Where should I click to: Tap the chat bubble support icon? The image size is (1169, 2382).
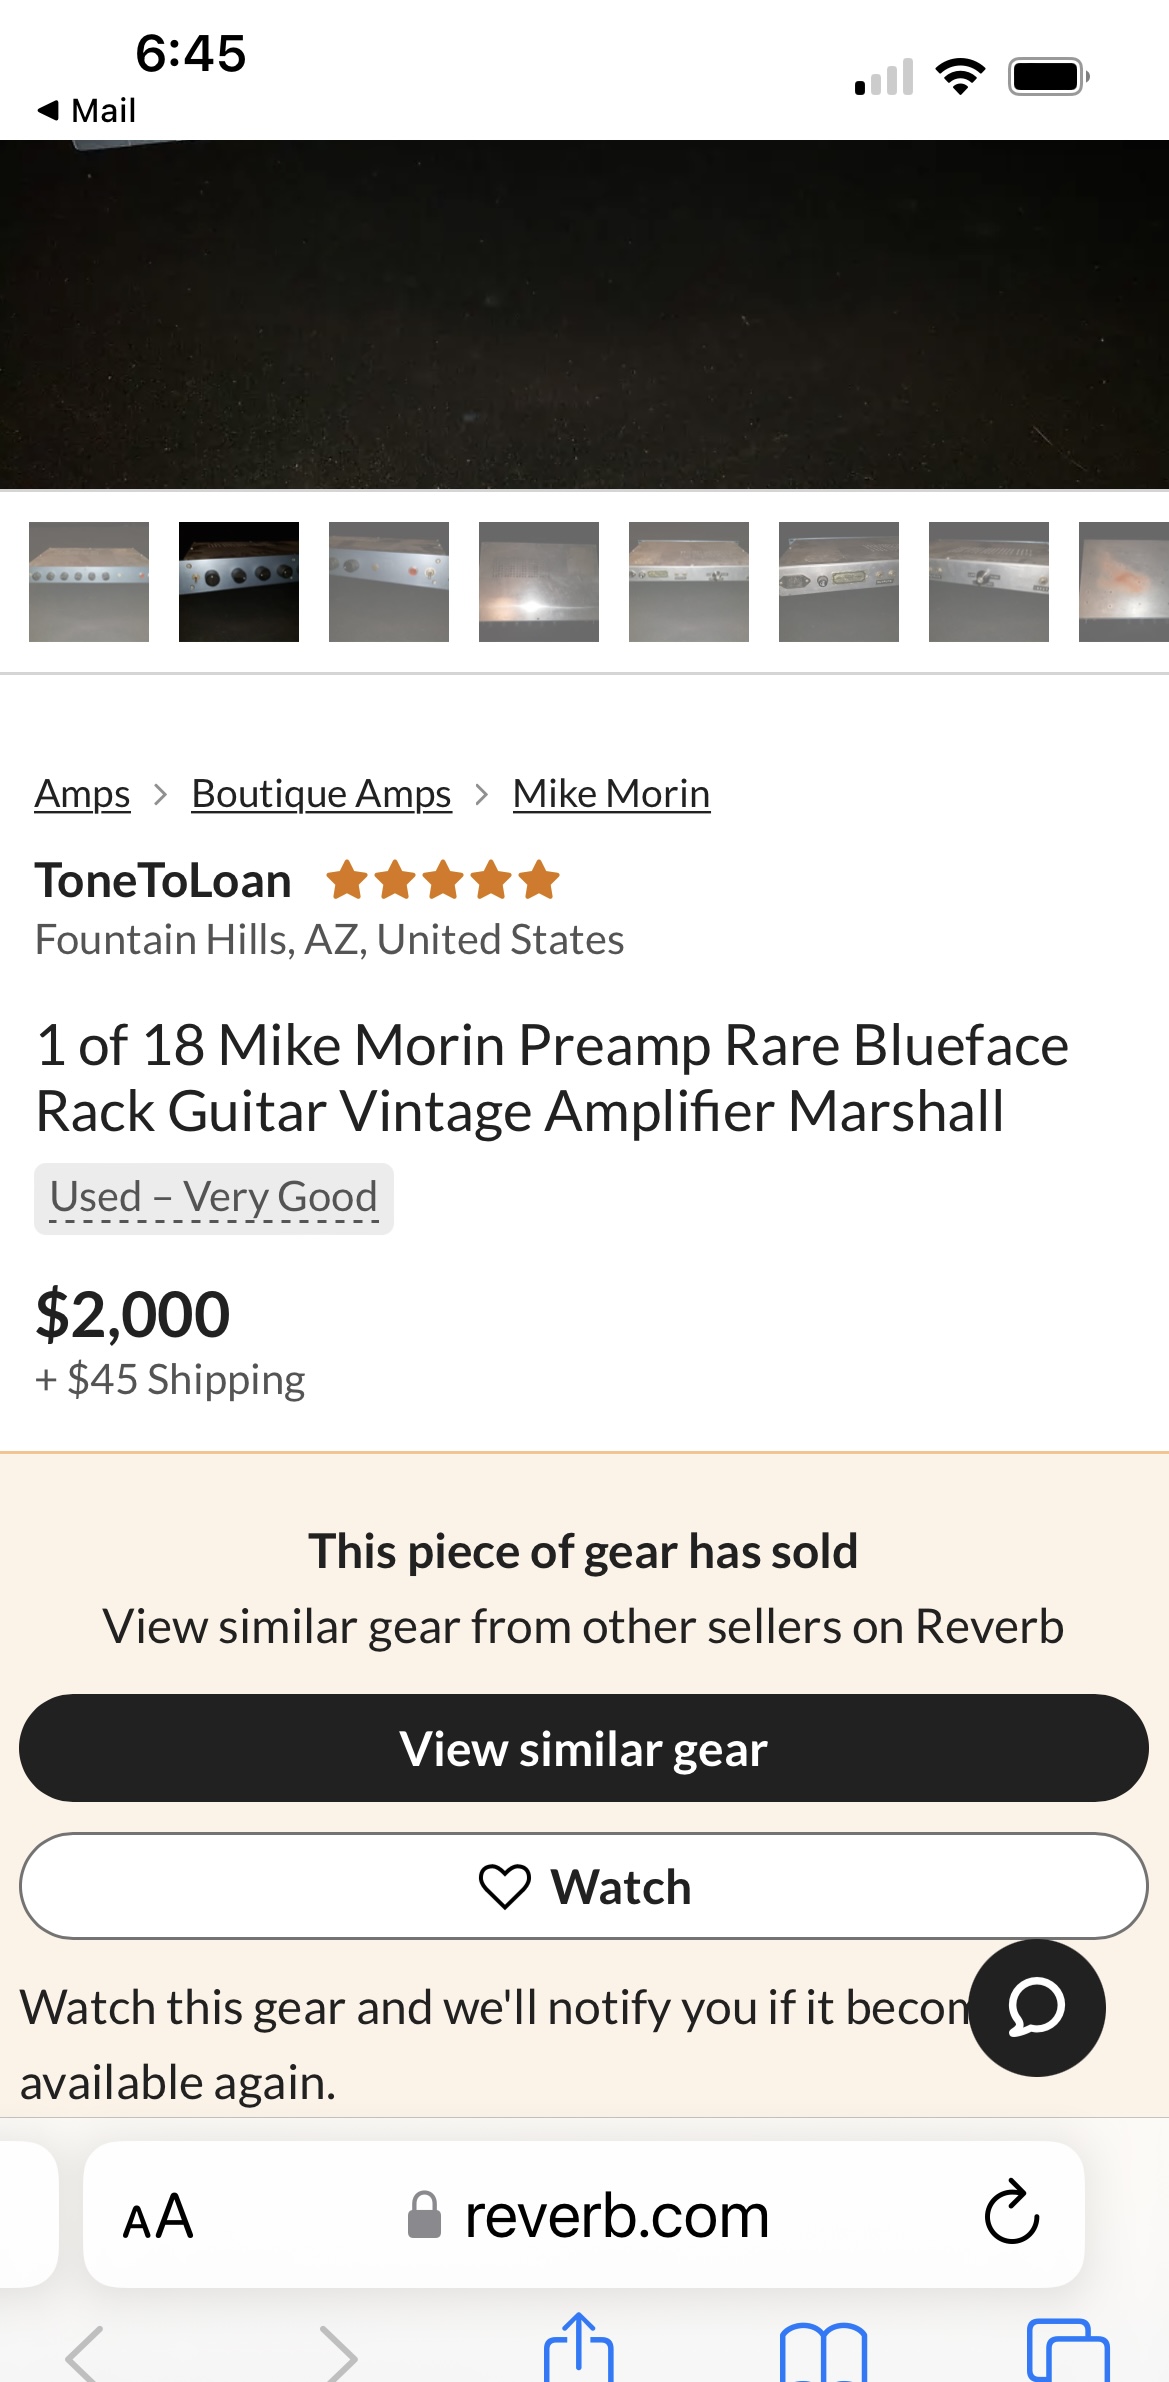coord(1037,2007)
